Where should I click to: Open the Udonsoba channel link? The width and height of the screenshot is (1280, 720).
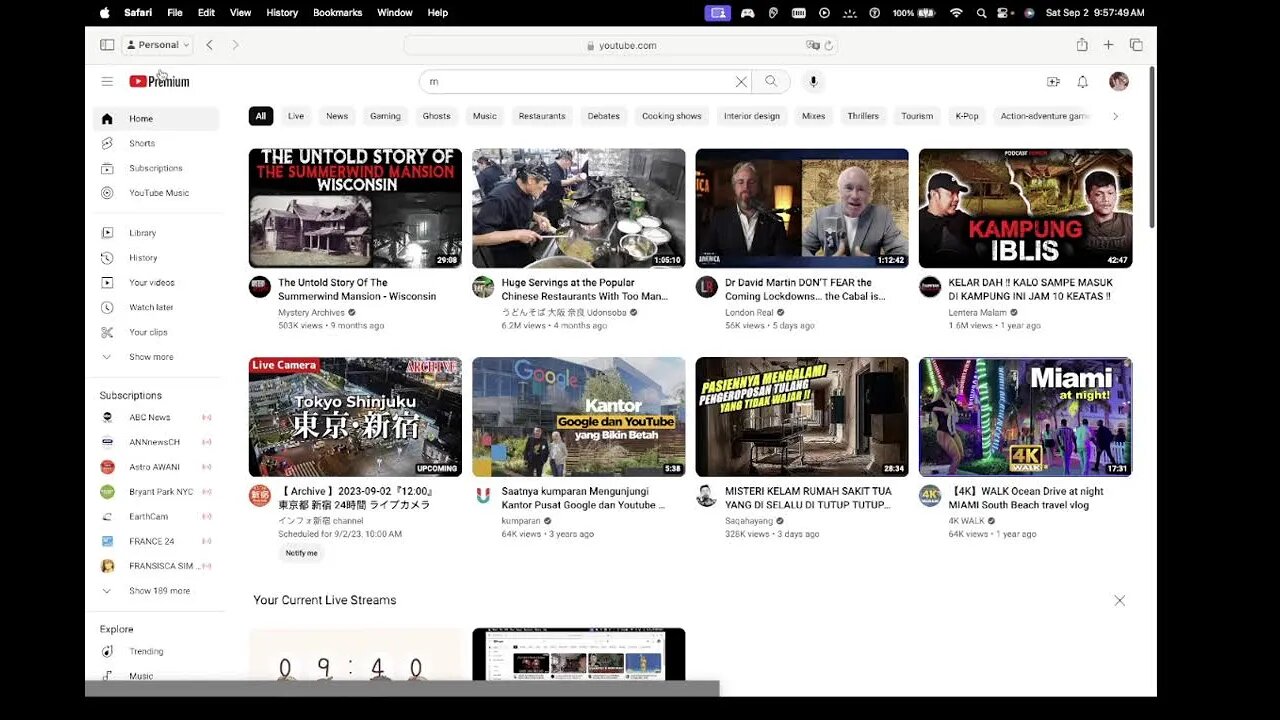tap(564, 312)
